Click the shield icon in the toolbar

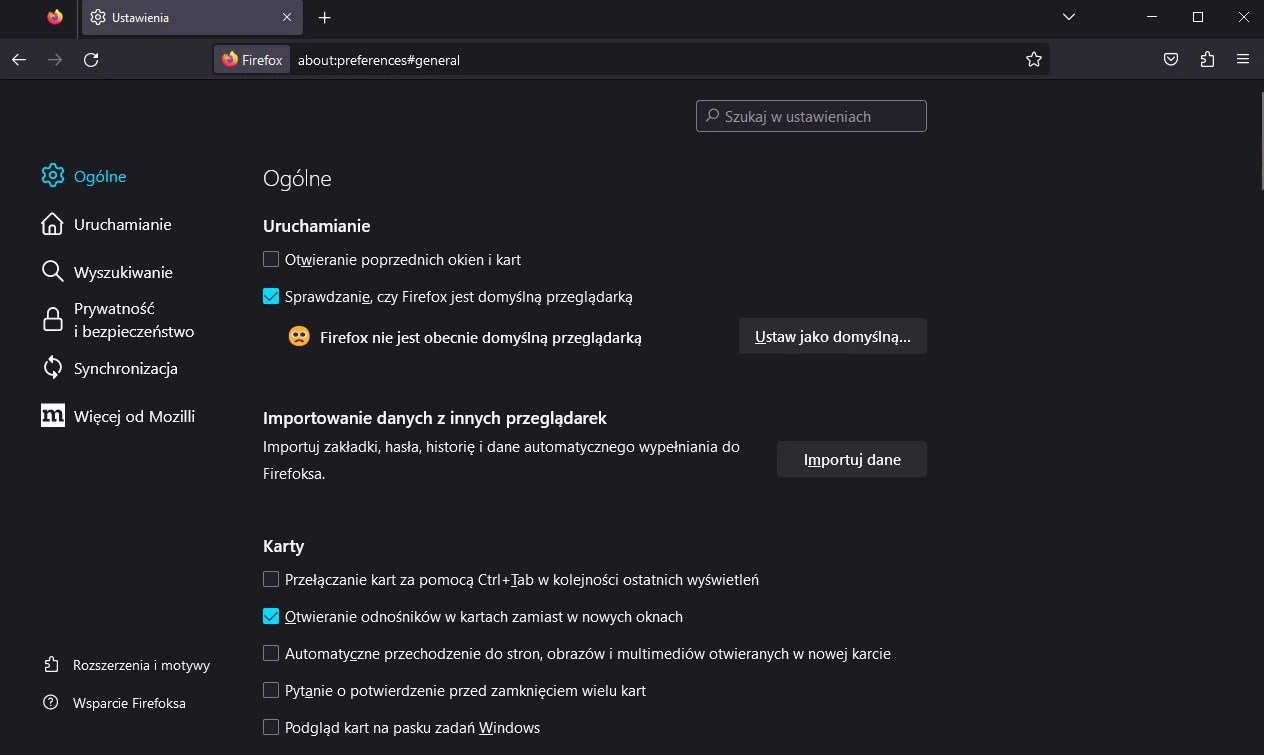point(1170,59)
